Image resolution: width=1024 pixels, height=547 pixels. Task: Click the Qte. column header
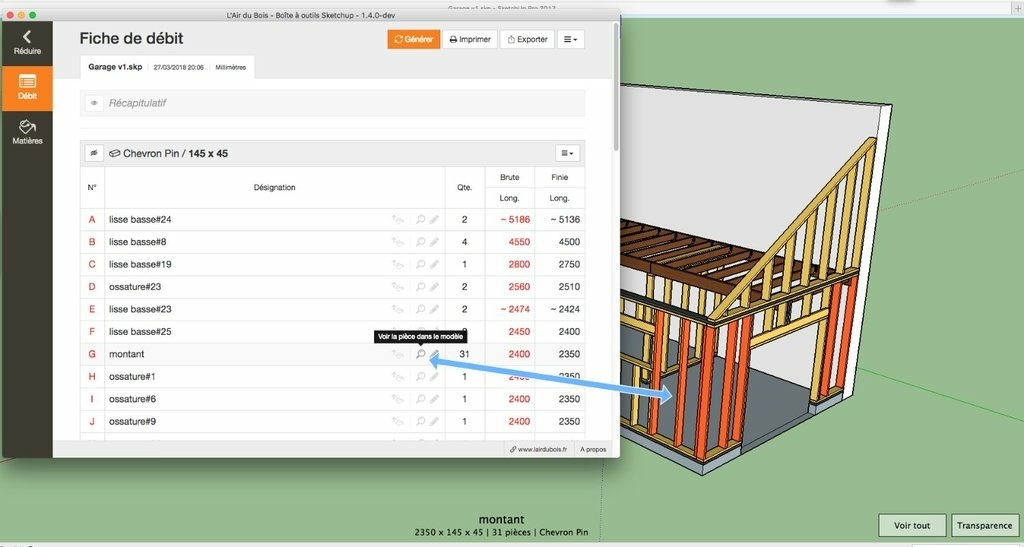[x=464, y=187]
